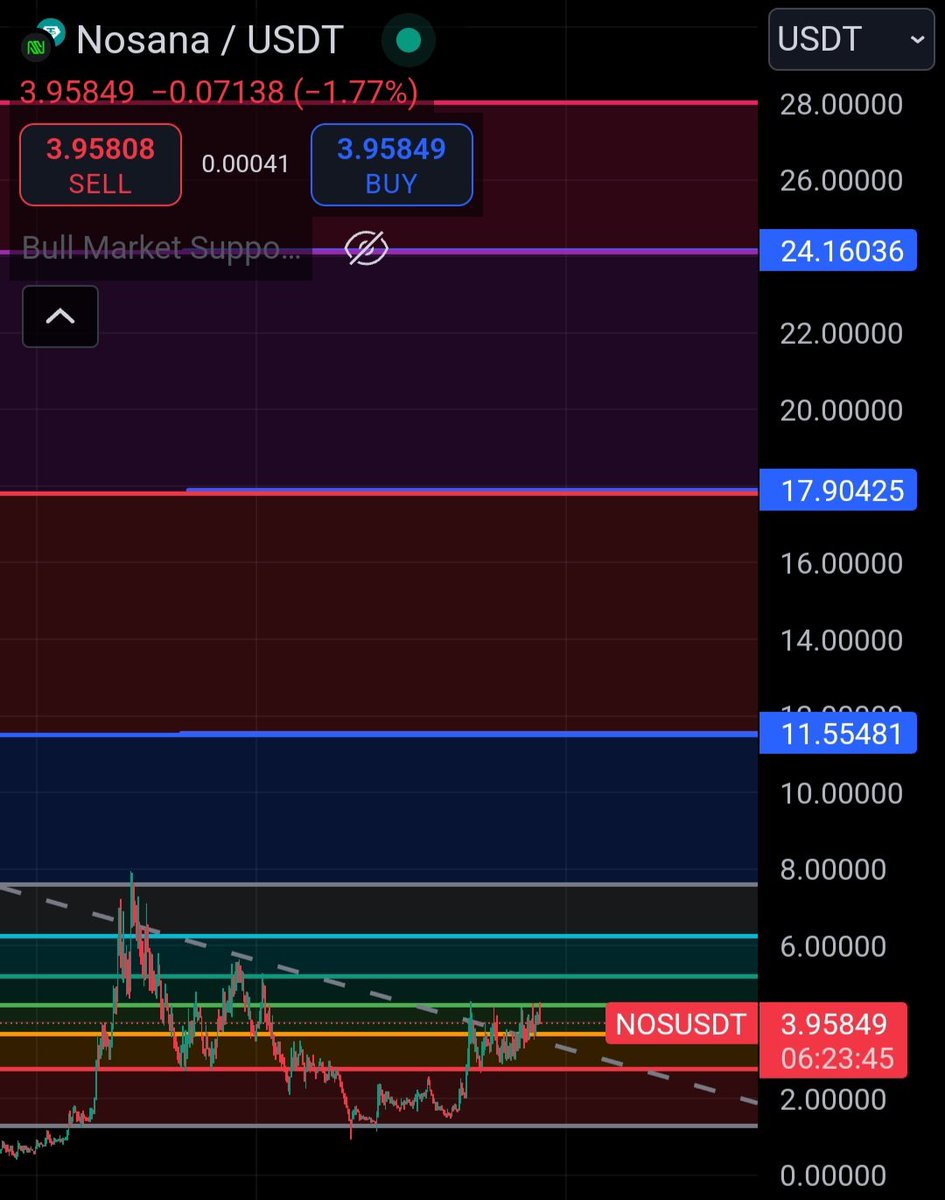This screenshot has width=945, height=1200.
Task: Click the SELL 3.95808 button
Action: coord(100,165)
